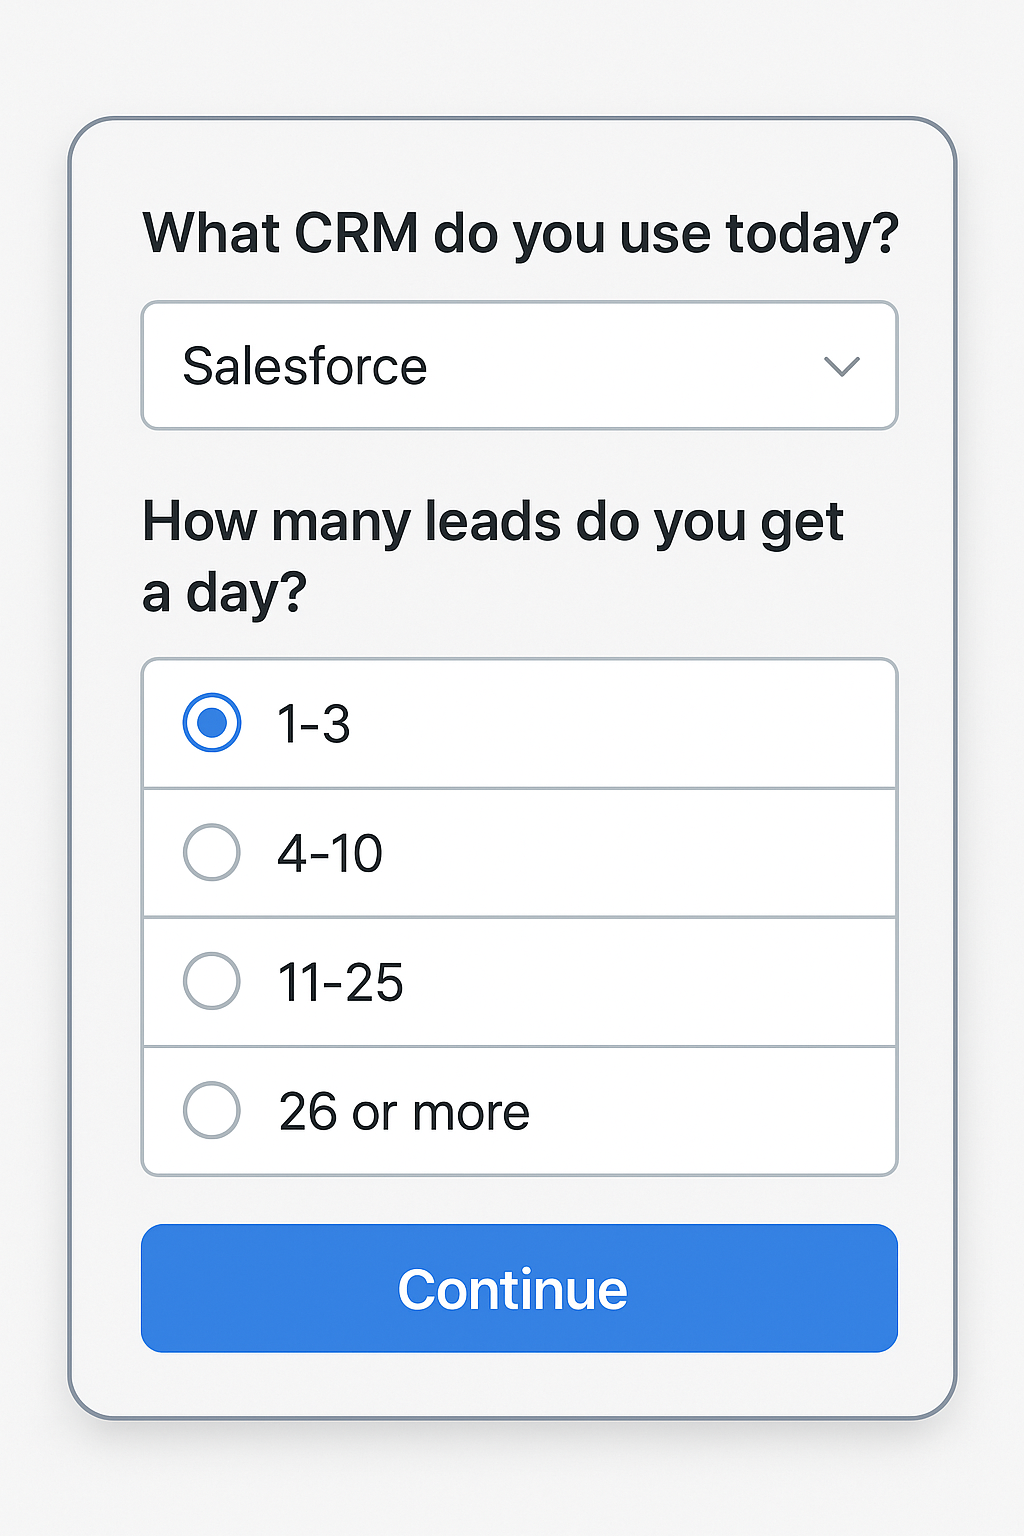Click the "What CRM do you use today?" heading
The width and height of the screenshot is (1024, 1536).
tap(520, 233)
